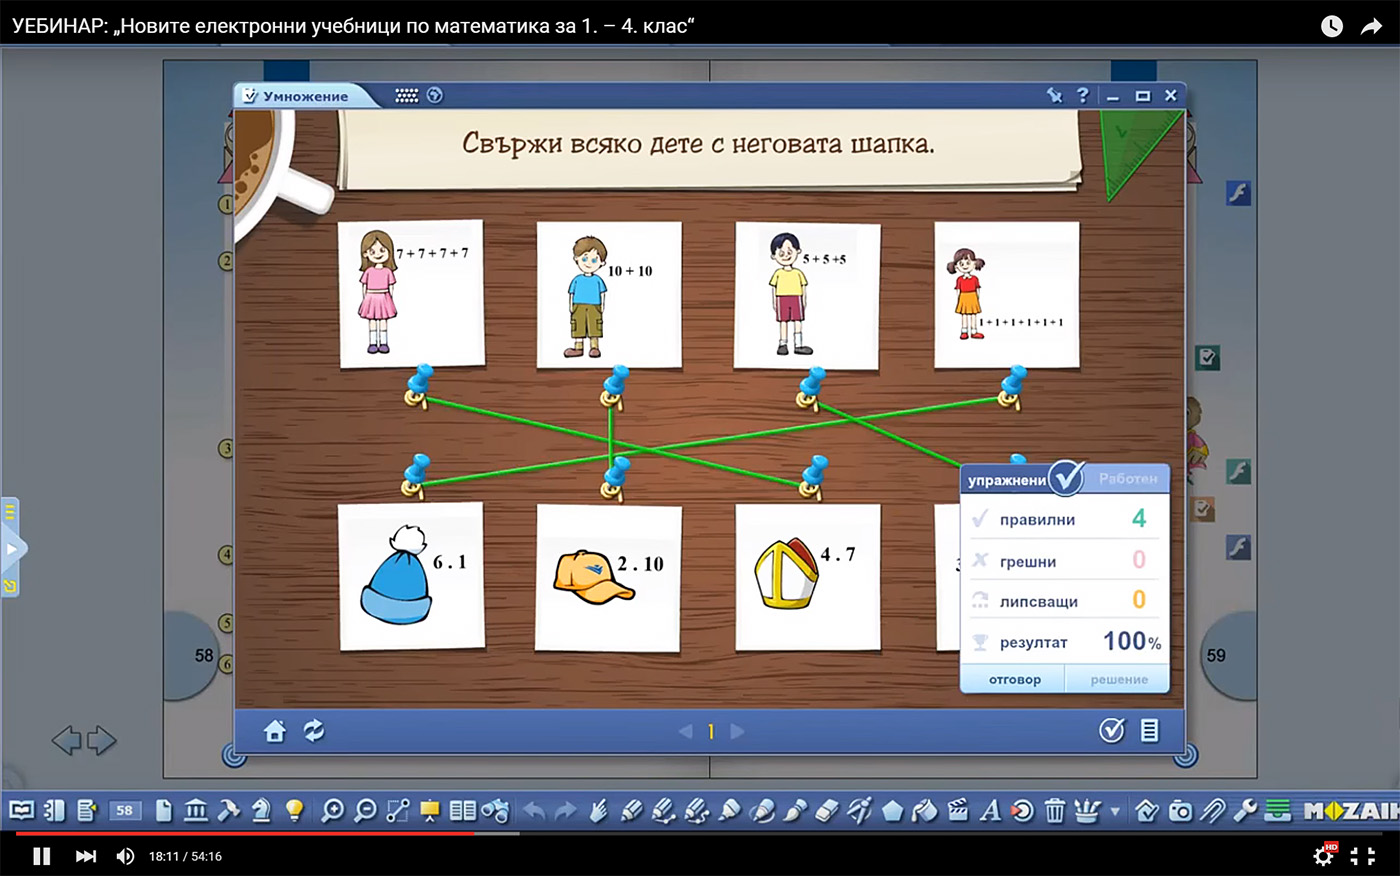Click the refresh exercise arrows icon
1400x876 pixels.
(314, 731)
